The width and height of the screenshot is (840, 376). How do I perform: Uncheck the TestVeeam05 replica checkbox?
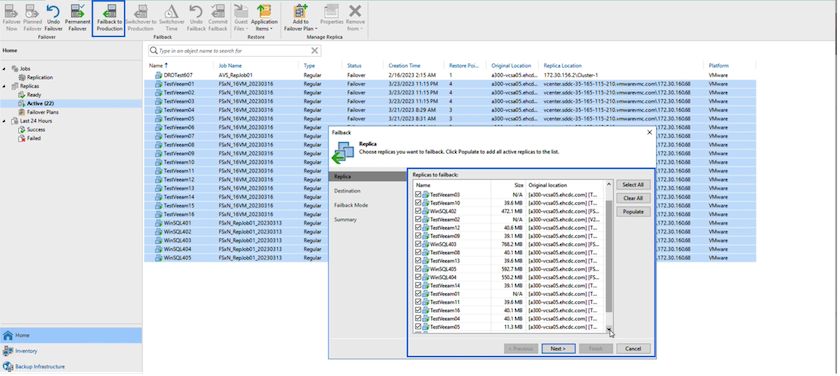[x=418, y=327]
